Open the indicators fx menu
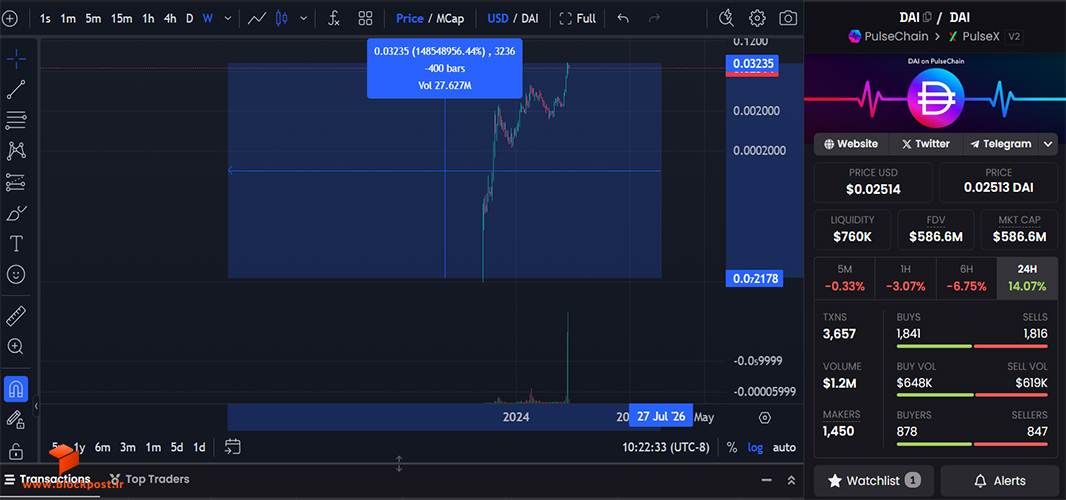 coord(334,18)
